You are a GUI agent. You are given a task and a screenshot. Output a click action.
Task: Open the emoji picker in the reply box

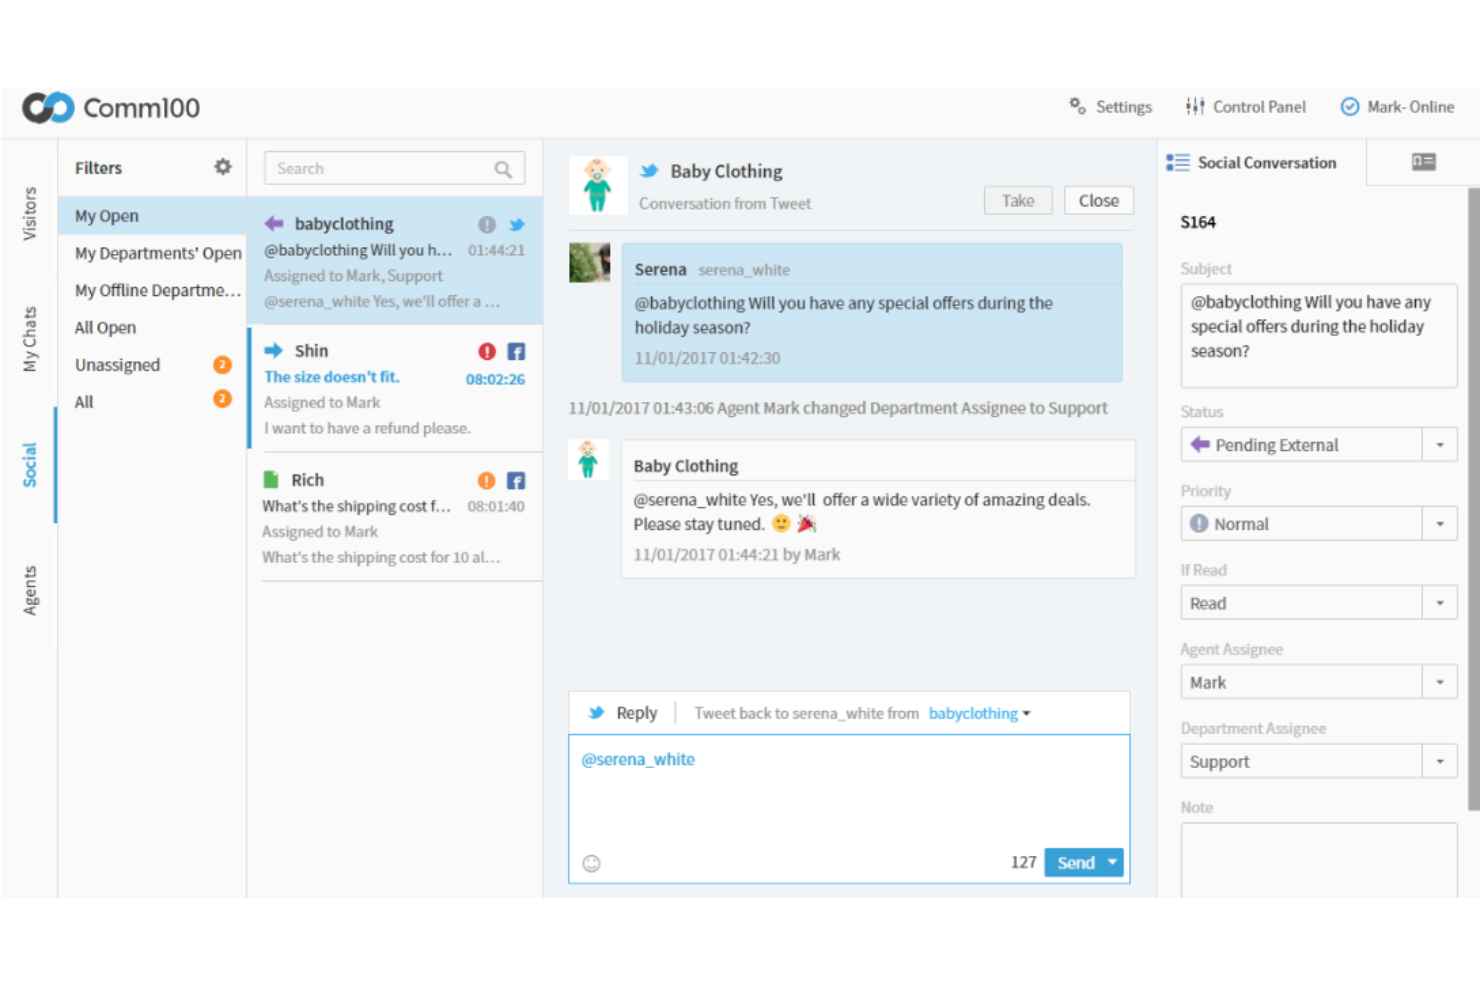tap(591, 863)
